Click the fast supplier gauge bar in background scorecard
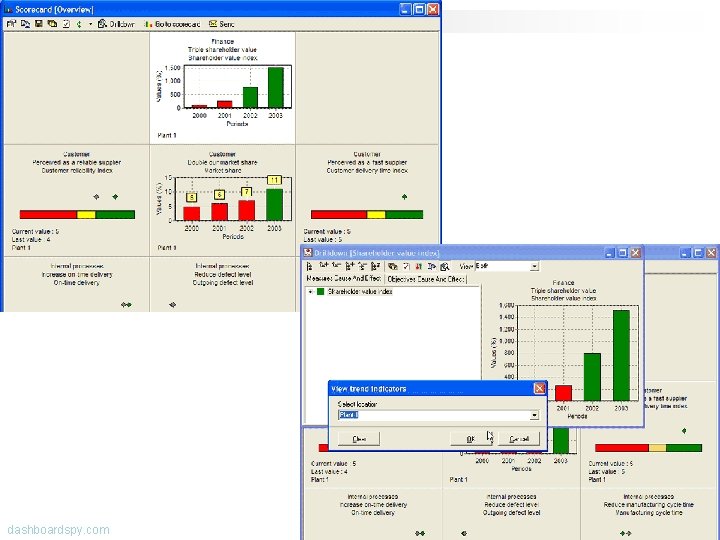Viewport: 720px width, 540px height. click(x=648, y=448)
